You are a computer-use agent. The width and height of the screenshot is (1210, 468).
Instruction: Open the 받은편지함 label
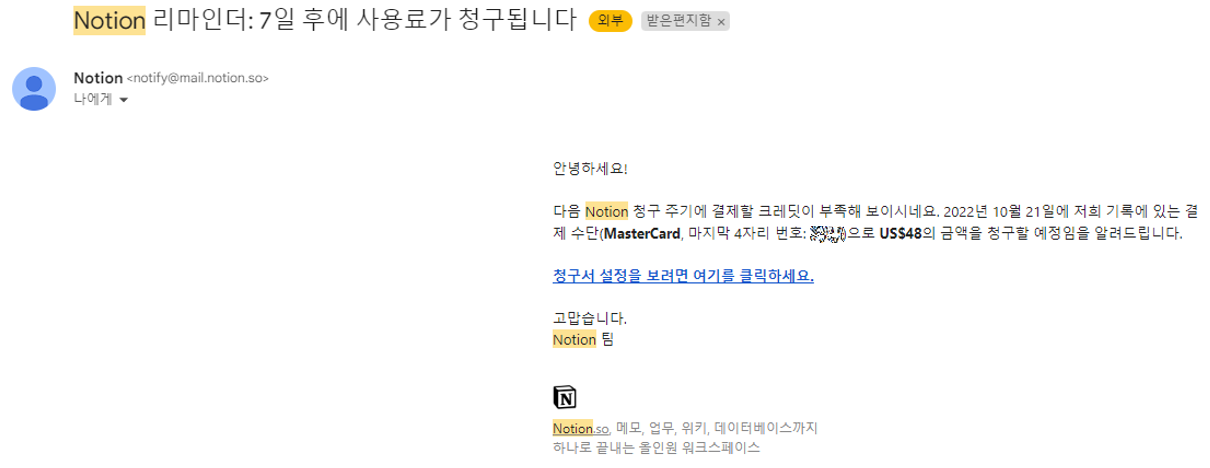point(679,21)
